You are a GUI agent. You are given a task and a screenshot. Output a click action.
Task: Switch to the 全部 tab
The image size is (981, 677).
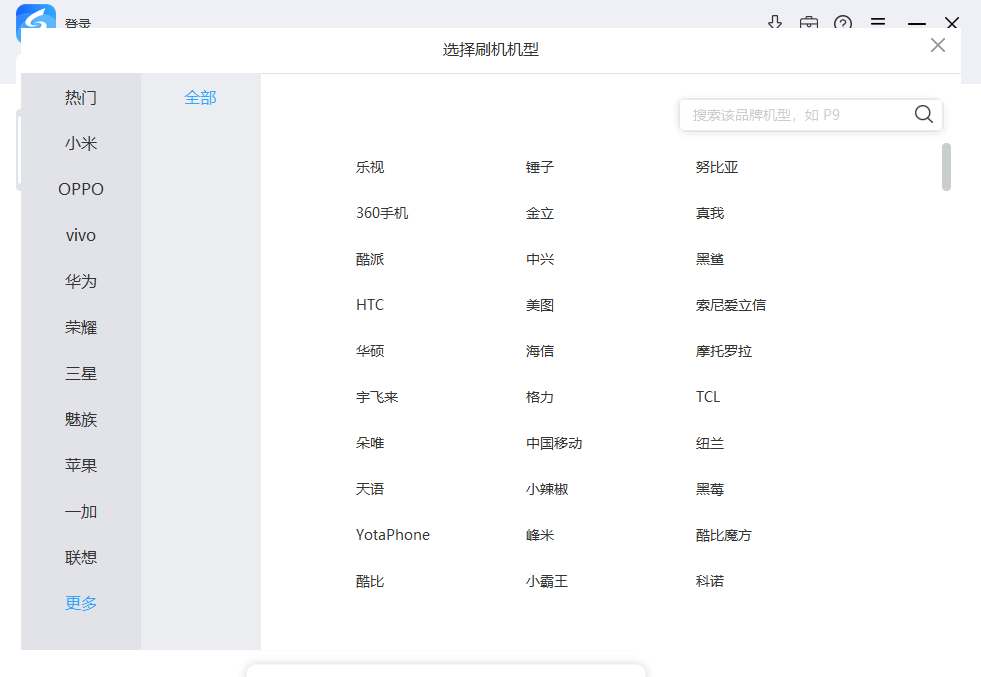200,97
